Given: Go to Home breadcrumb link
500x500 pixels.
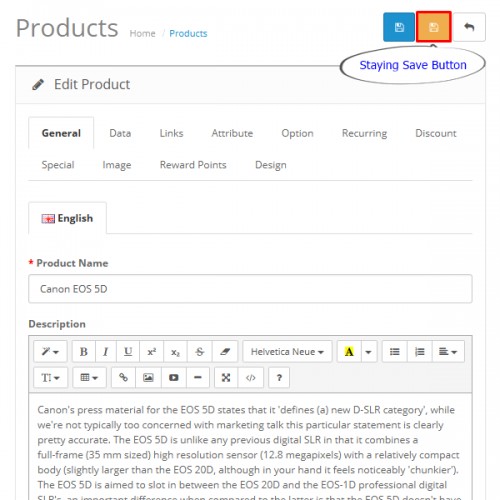Looking at the screenshot, I should coord(142,33).
